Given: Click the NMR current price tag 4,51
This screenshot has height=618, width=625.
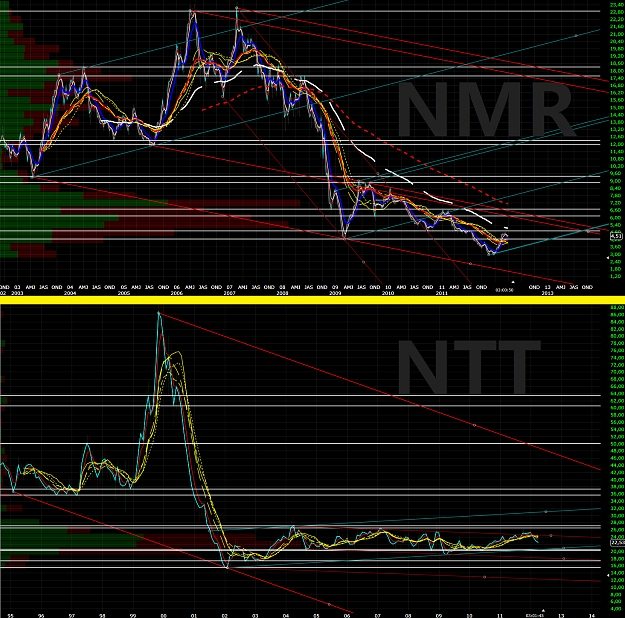Looking at the screenshot, I should [x=616, y=236].
